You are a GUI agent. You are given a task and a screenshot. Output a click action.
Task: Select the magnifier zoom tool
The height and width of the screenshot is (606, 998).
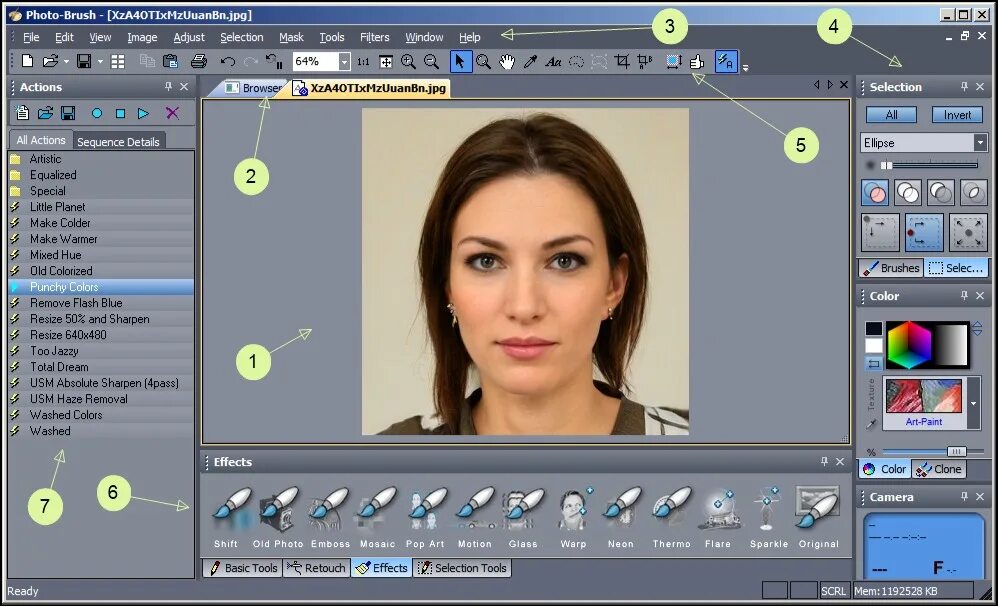click(484, 62)
